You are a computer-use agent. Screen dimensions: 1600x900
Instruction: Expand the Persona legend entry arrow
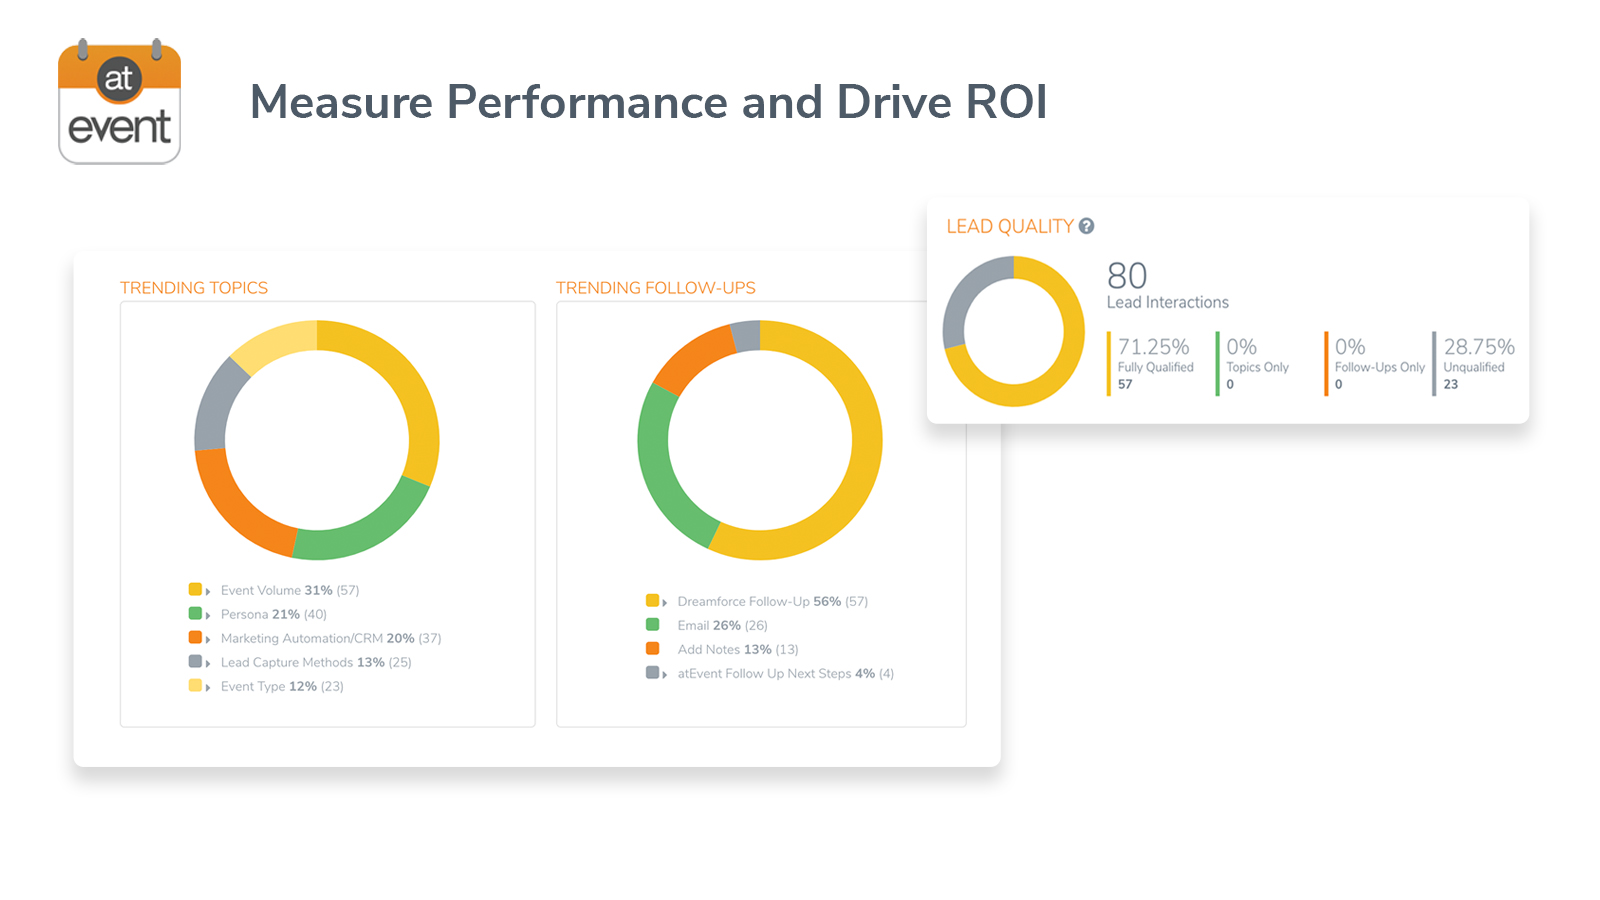click(x=208, y=615)
